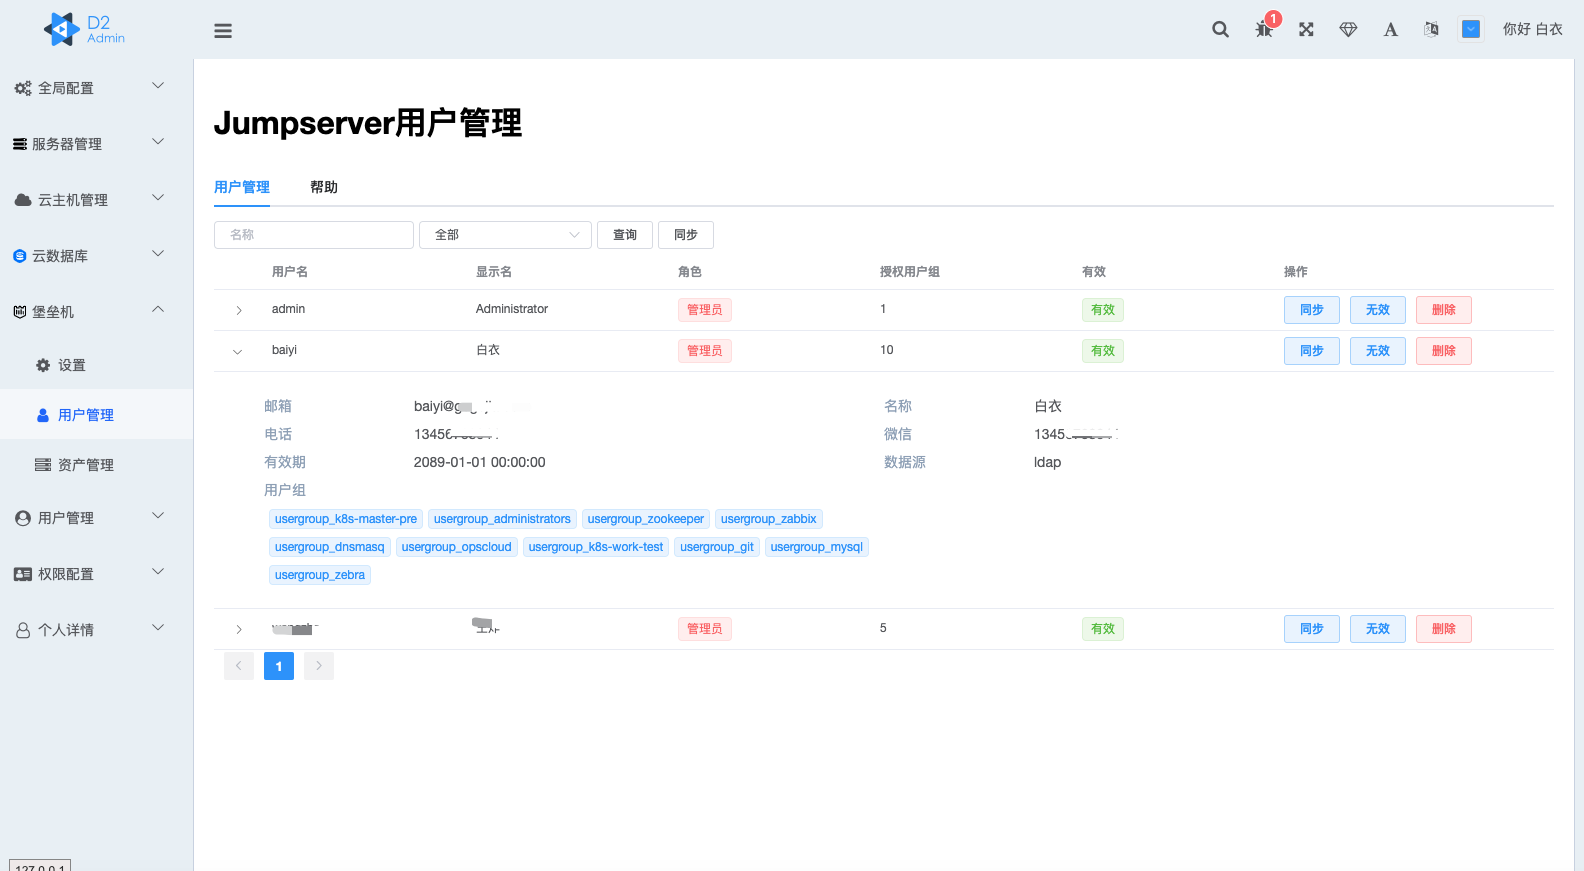Click 删除 for the third user row
1584x871 pixels.
[x=1444, y=629]
